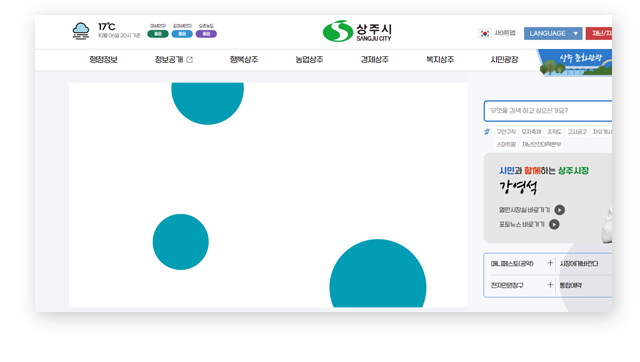The image size is (640, 362).
Task: Click the 시장에게바란다 link
Action: pos(579,264)
